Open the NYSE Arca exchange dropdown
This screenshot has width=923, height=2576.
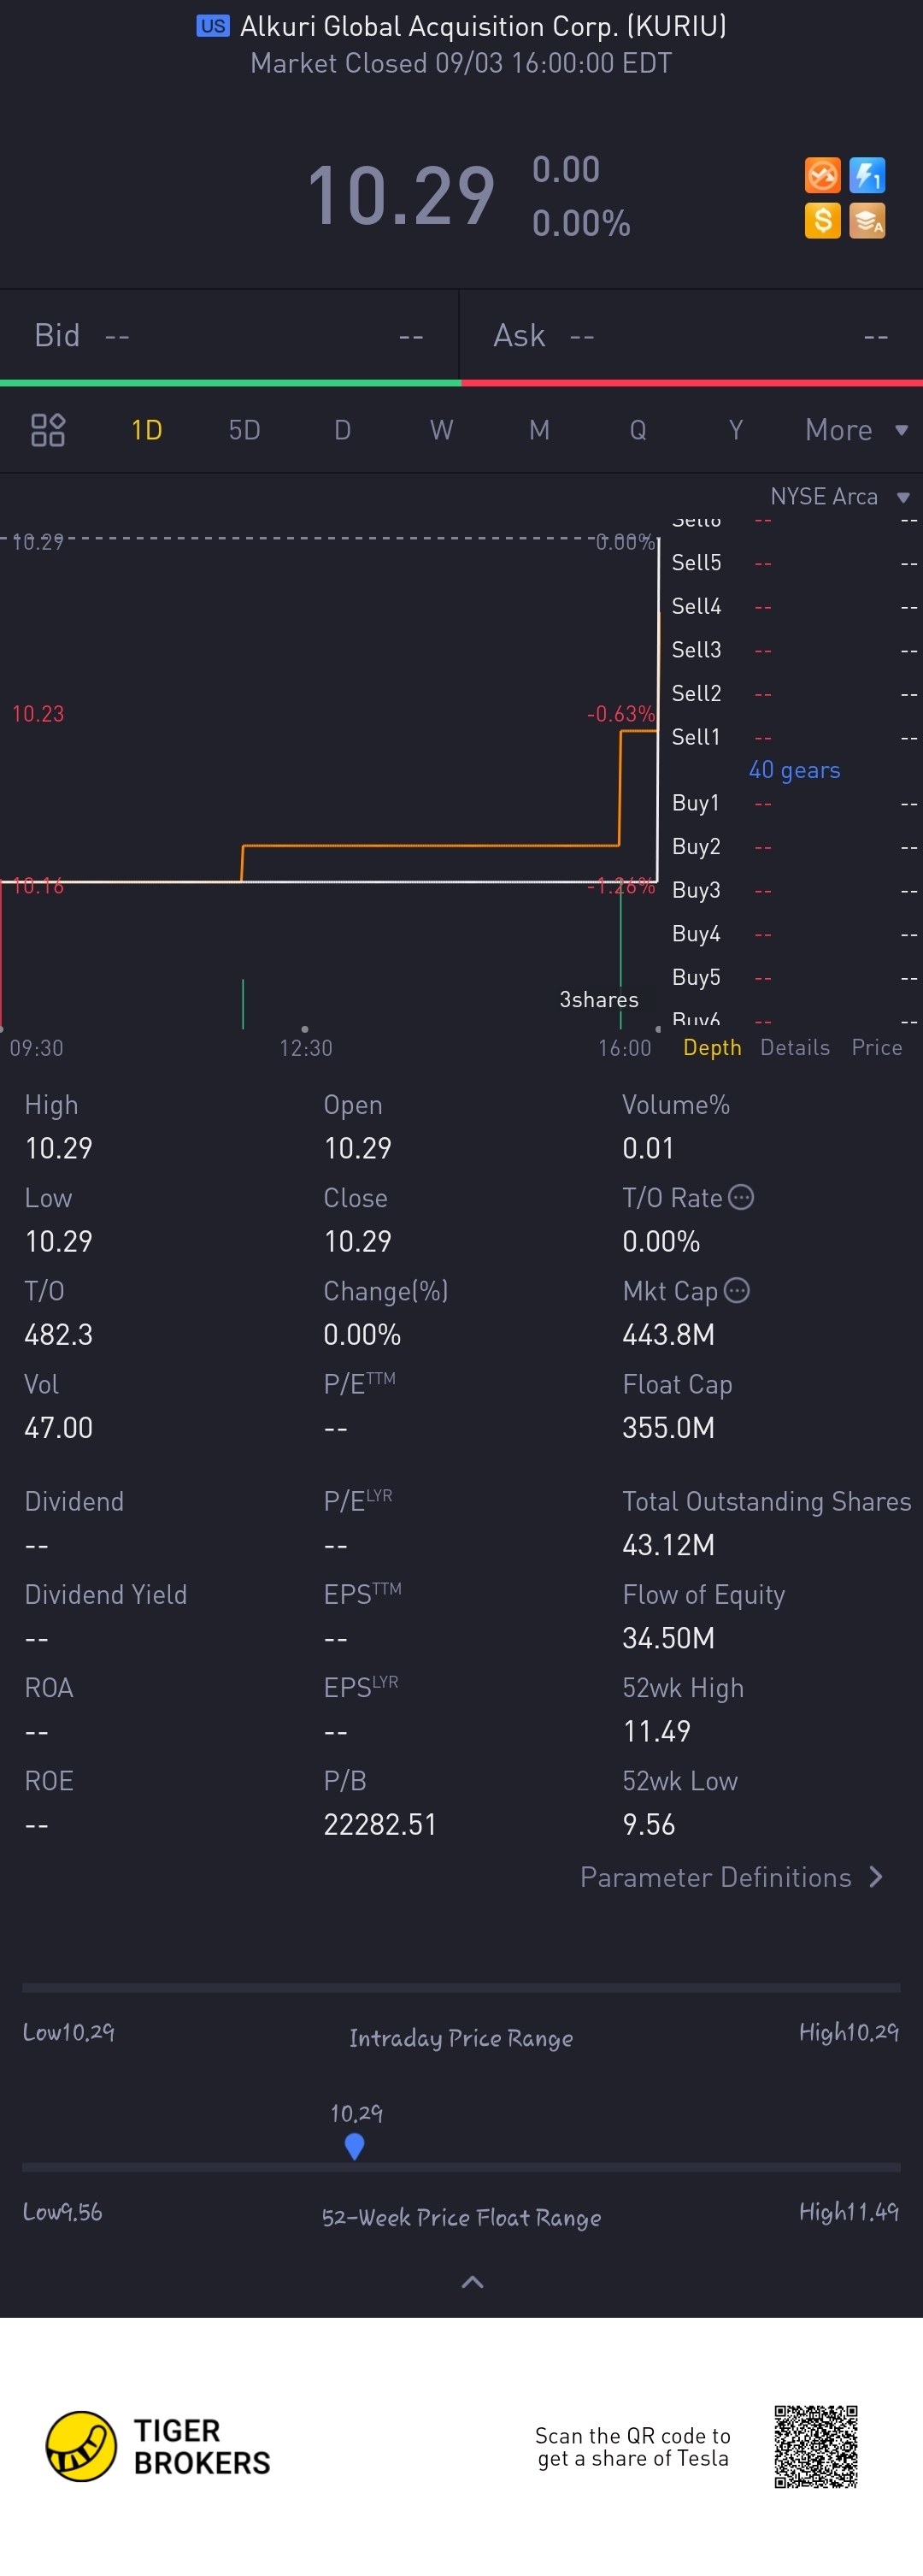tap(838, 497)
